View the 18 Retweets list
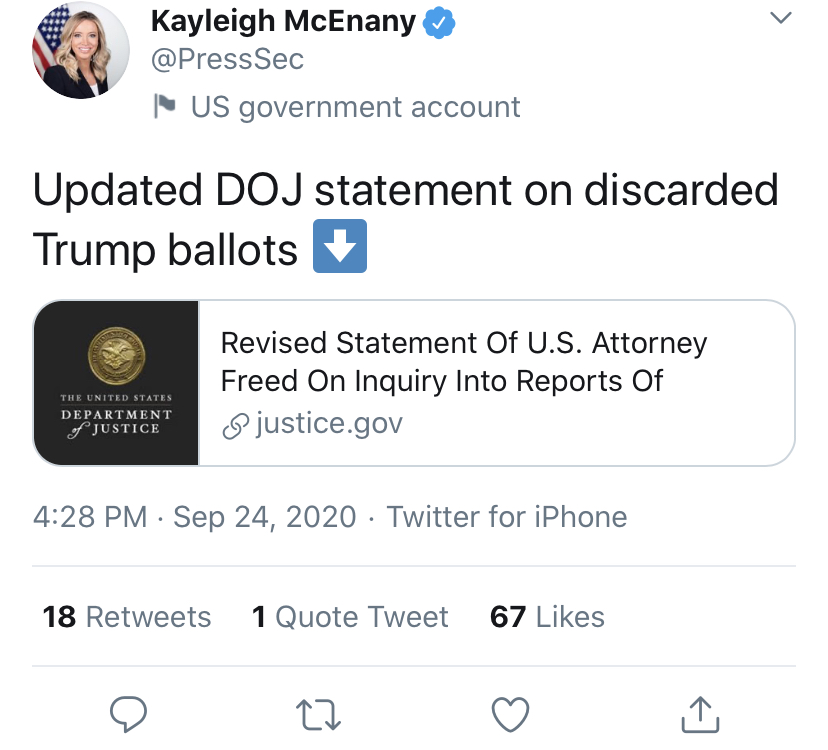This screenshot has width=828, height=750. (x=127, y=617)
